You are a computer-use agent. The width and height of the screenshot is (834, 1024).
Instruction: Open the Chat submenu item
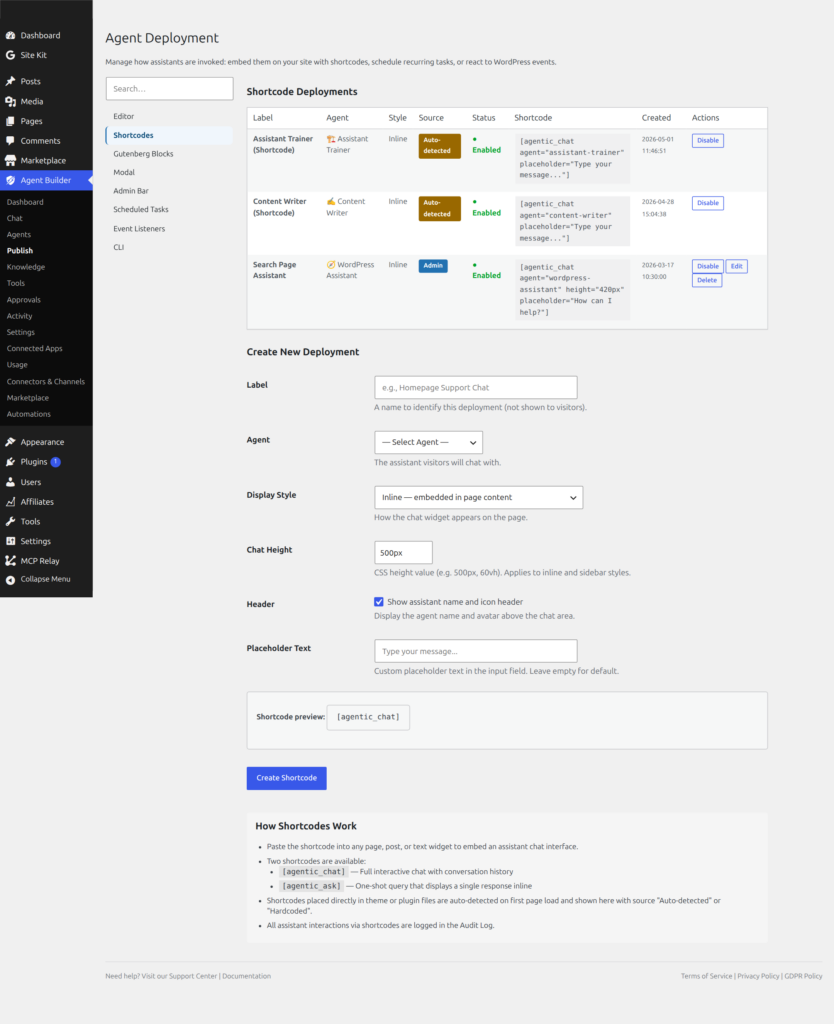click(14, 218)
